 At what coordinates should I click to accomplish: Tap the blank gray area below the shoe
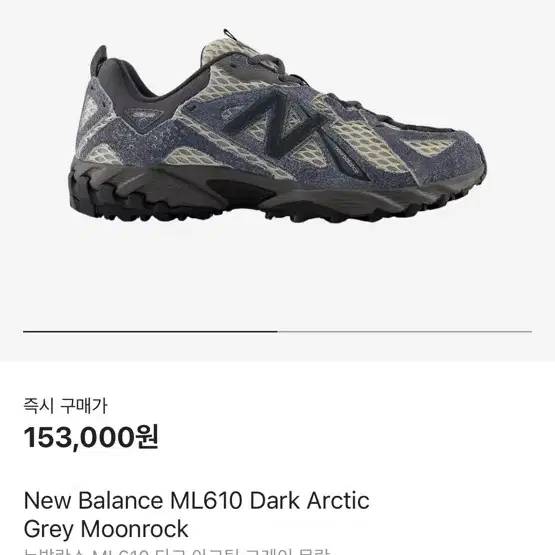tap(277, 276)
